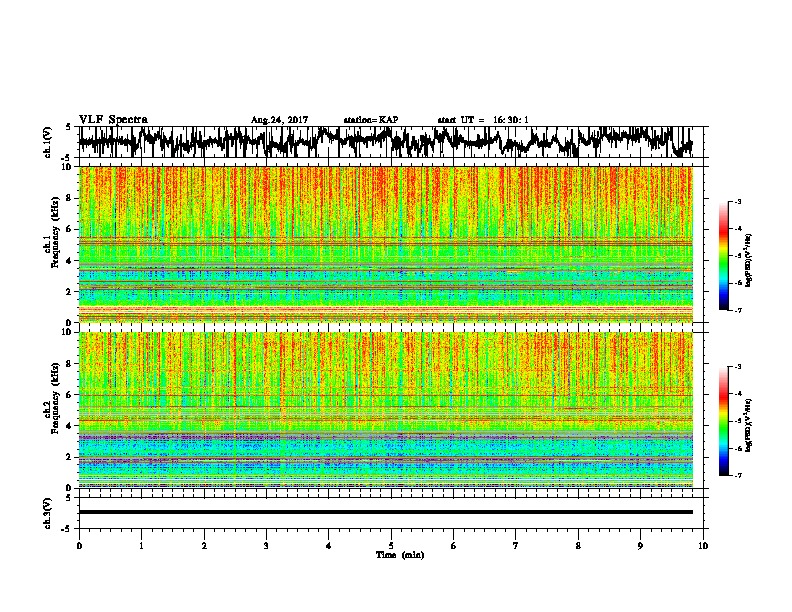
Task: Click the "3" tick on the time axis
Action: coord(266,546)
